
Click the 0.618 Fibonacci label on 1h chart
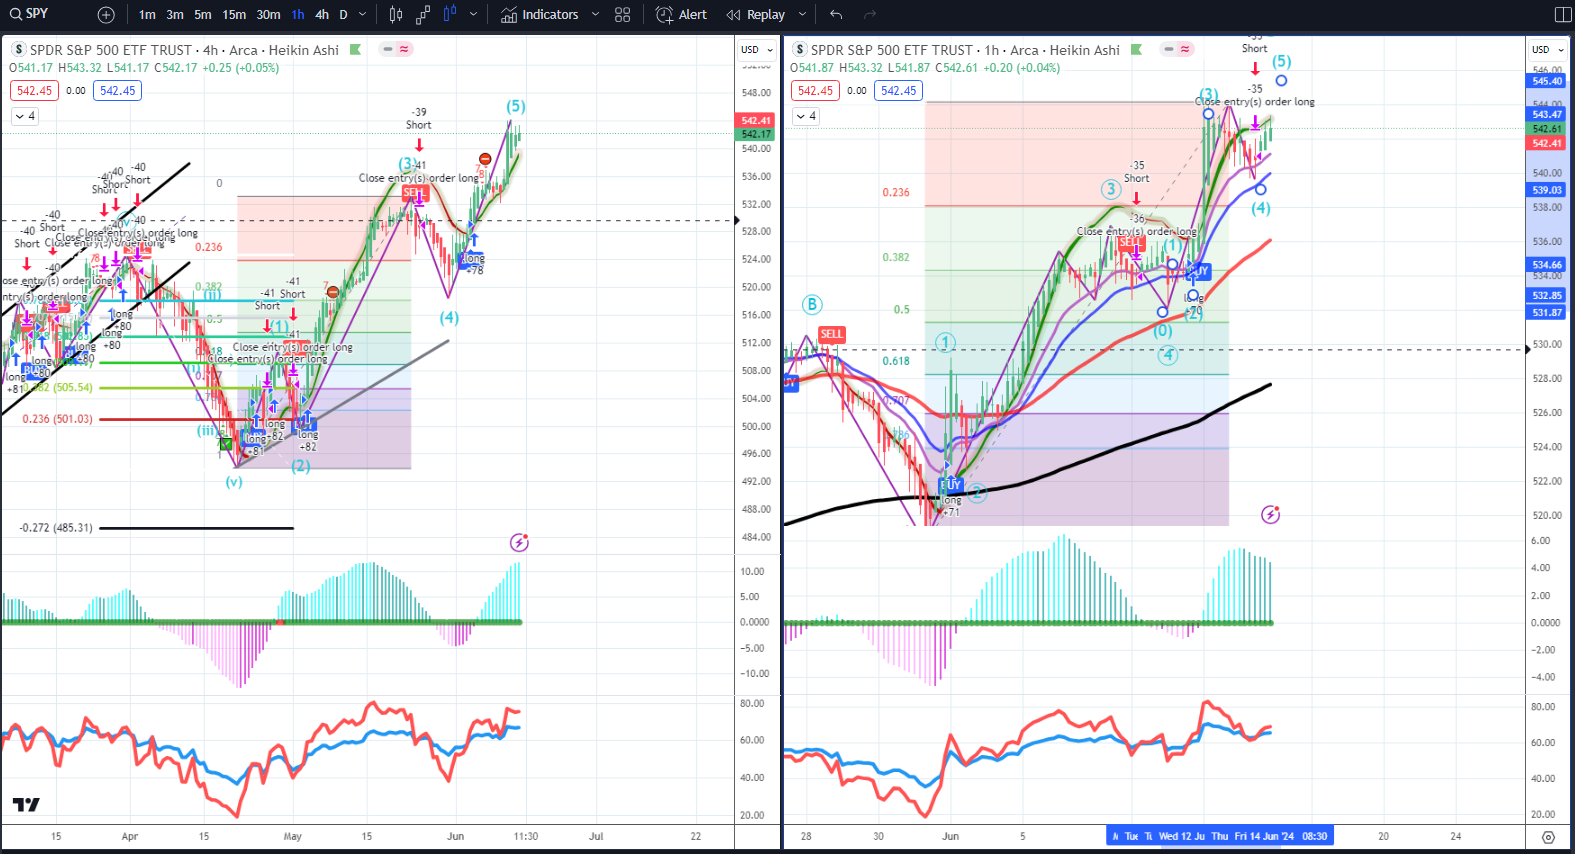[896, 361]
